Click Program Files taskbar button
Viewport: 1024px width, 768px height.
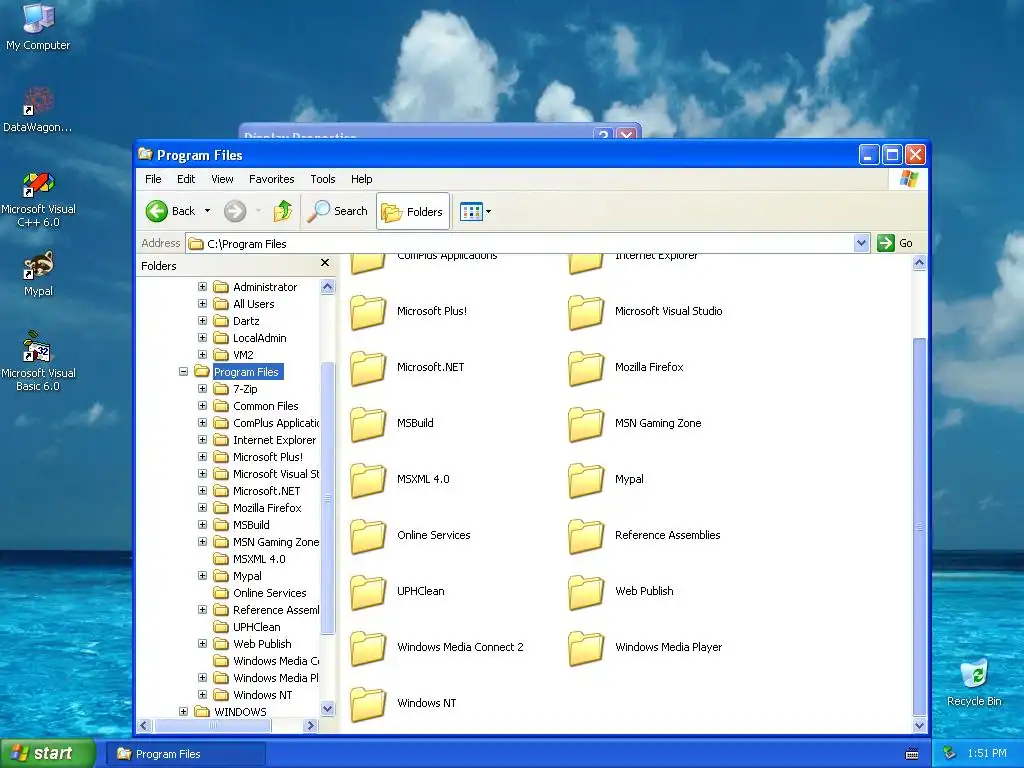coord(185,754)
